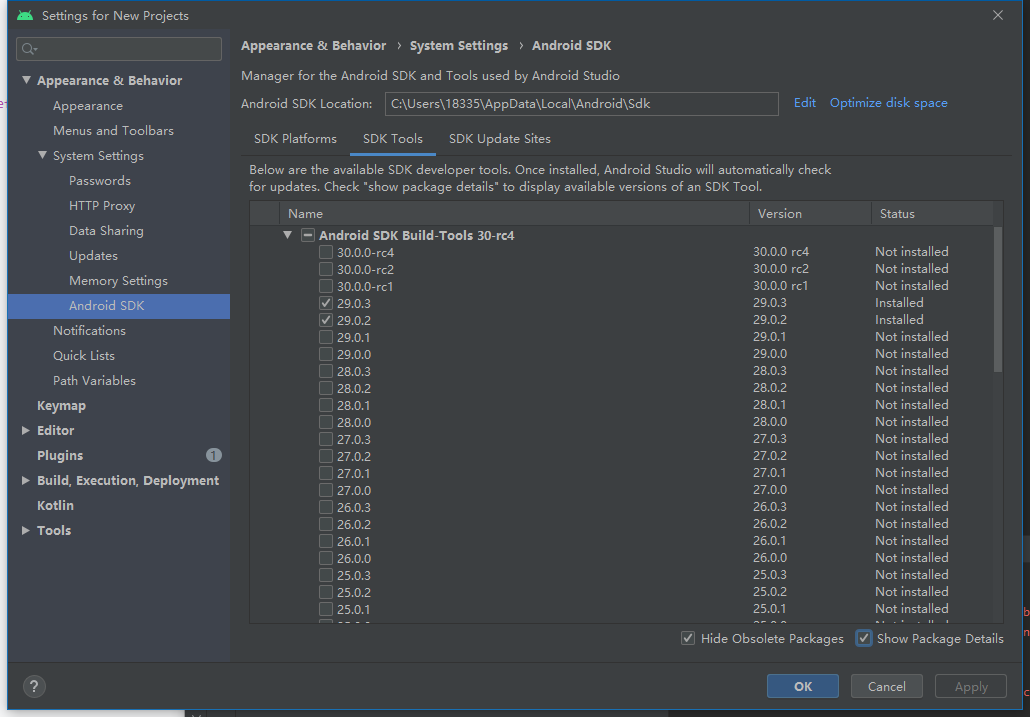The image size is (1030, 717).
Task: Click the Appearance & Behavior breadcrumb
Action: [313, 46]
